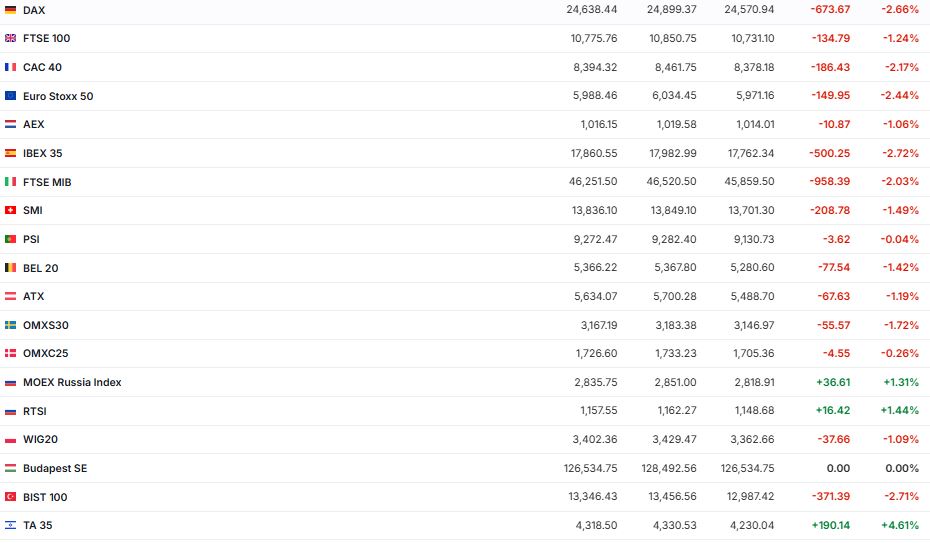This screenshot has height=543, width=930.
Task: Go to the Budapest SE index page
Action: click(x=55, y=468)
